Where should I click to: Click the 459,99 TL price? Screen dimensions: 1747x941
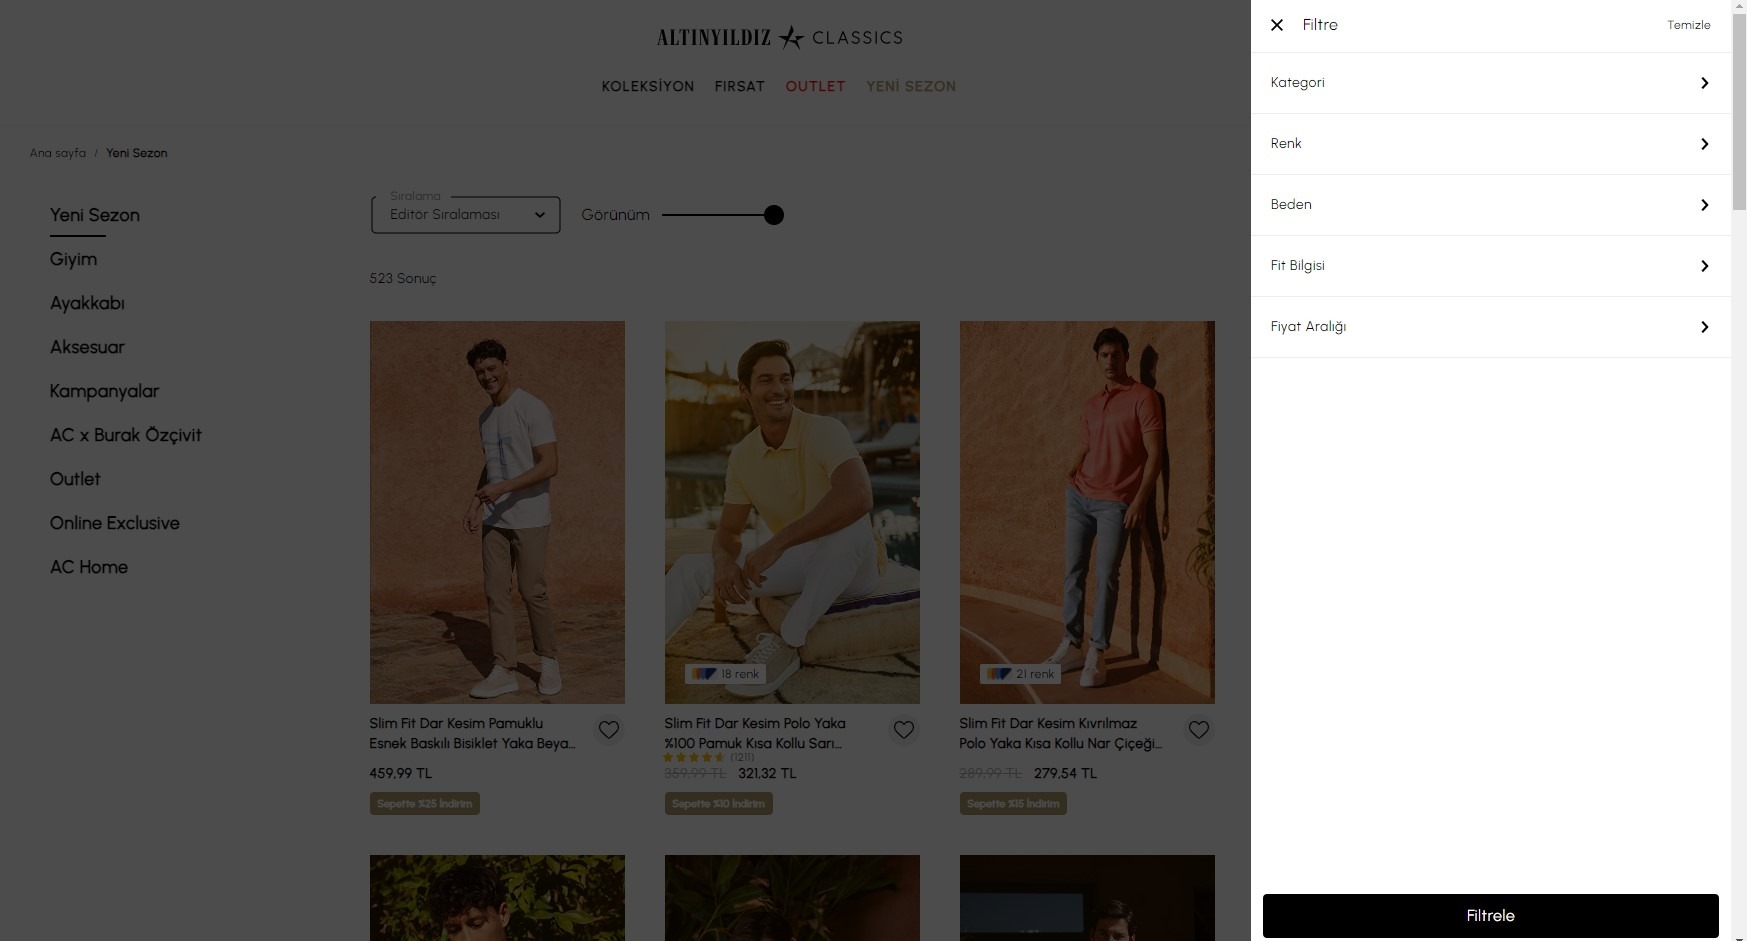pos(401,774)
